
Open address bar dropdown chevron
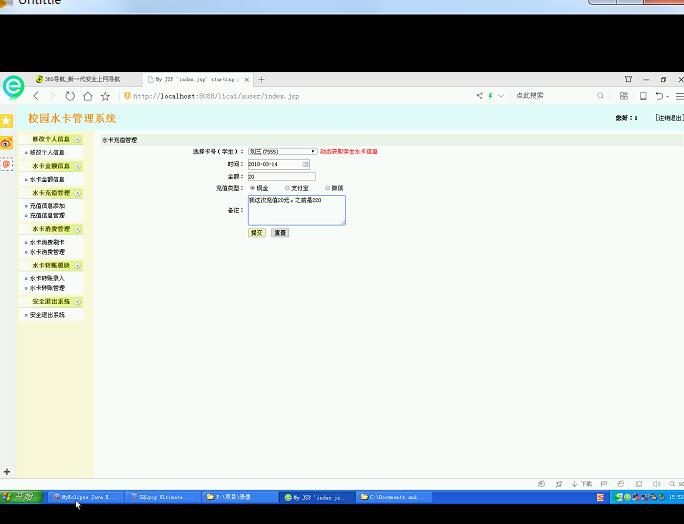coord(501,96)
